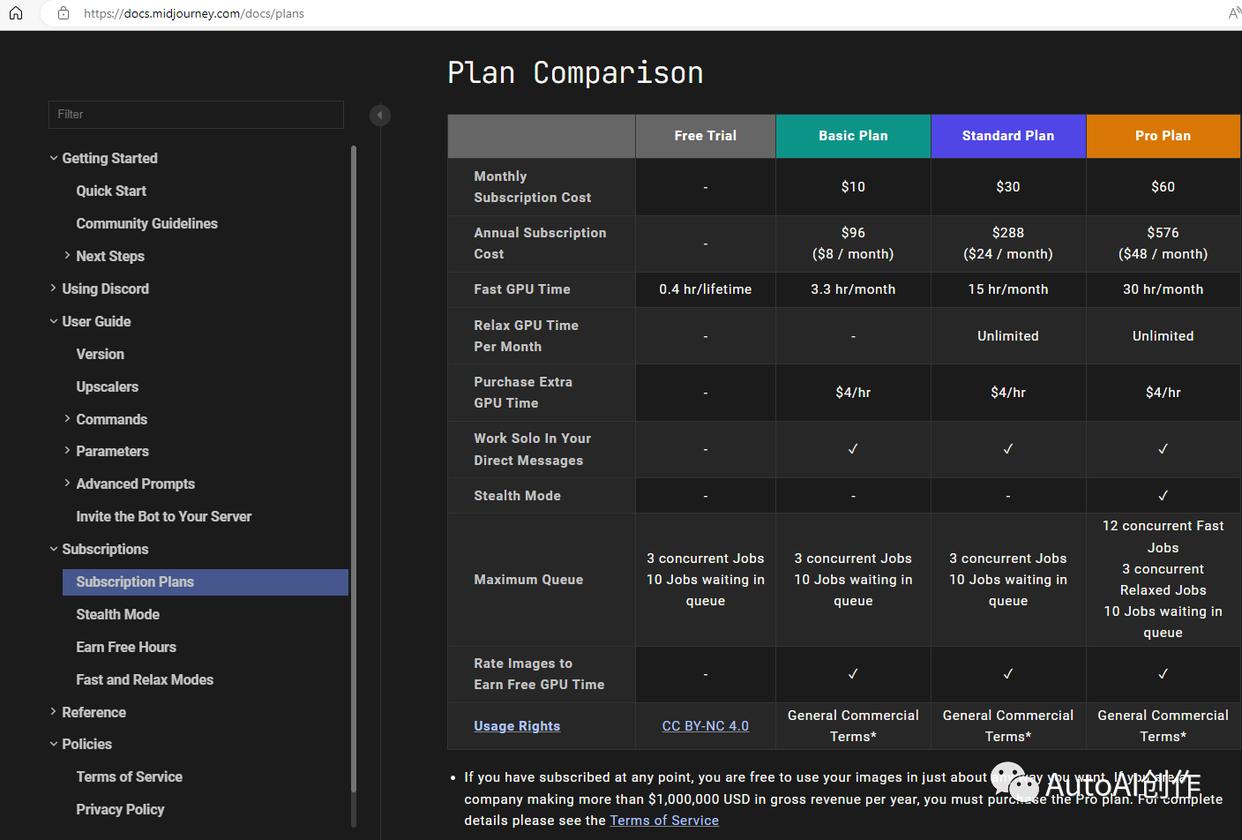Click Basic Plan $4/hr extra GPU cell
The width and height of the screenshot is (1242, 840).
[x=853, y=393]
